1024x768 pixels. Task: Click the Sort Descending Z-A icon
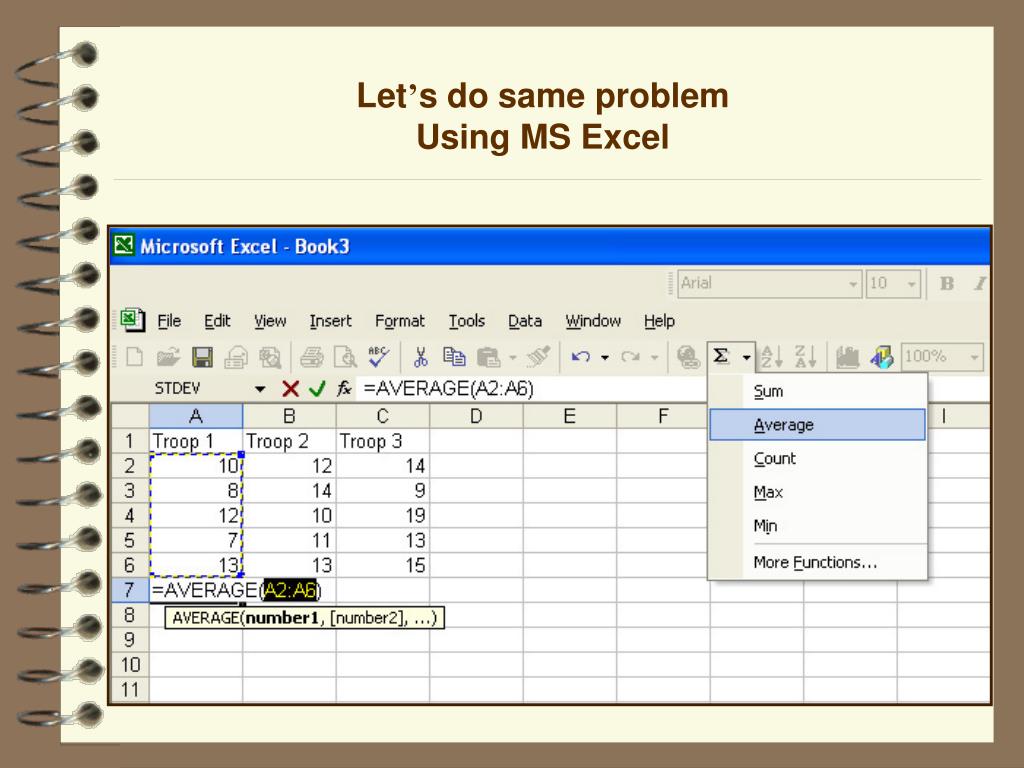pos(805,357)
